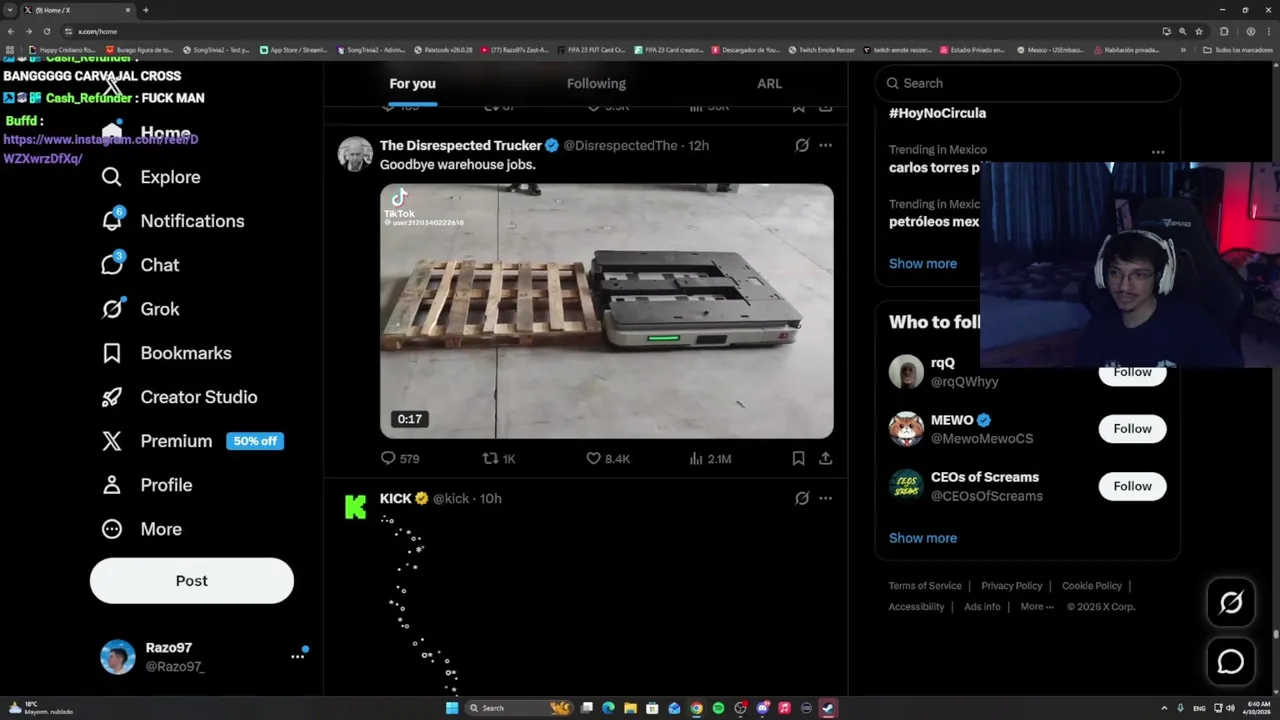
Task: Repost the warehouse jobs post
Action: [499, 458]
